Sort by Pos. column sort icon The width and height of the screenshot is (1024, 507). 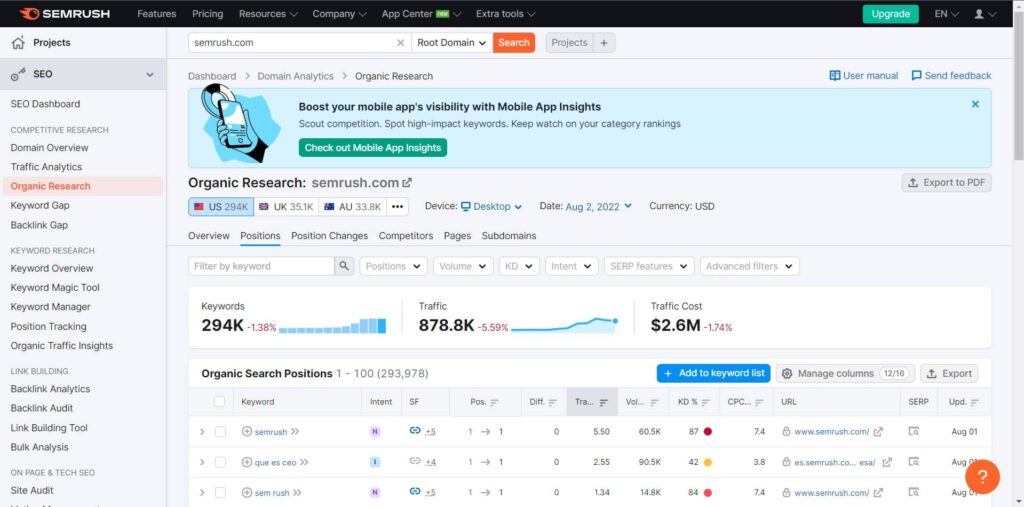tap(494, 402)
